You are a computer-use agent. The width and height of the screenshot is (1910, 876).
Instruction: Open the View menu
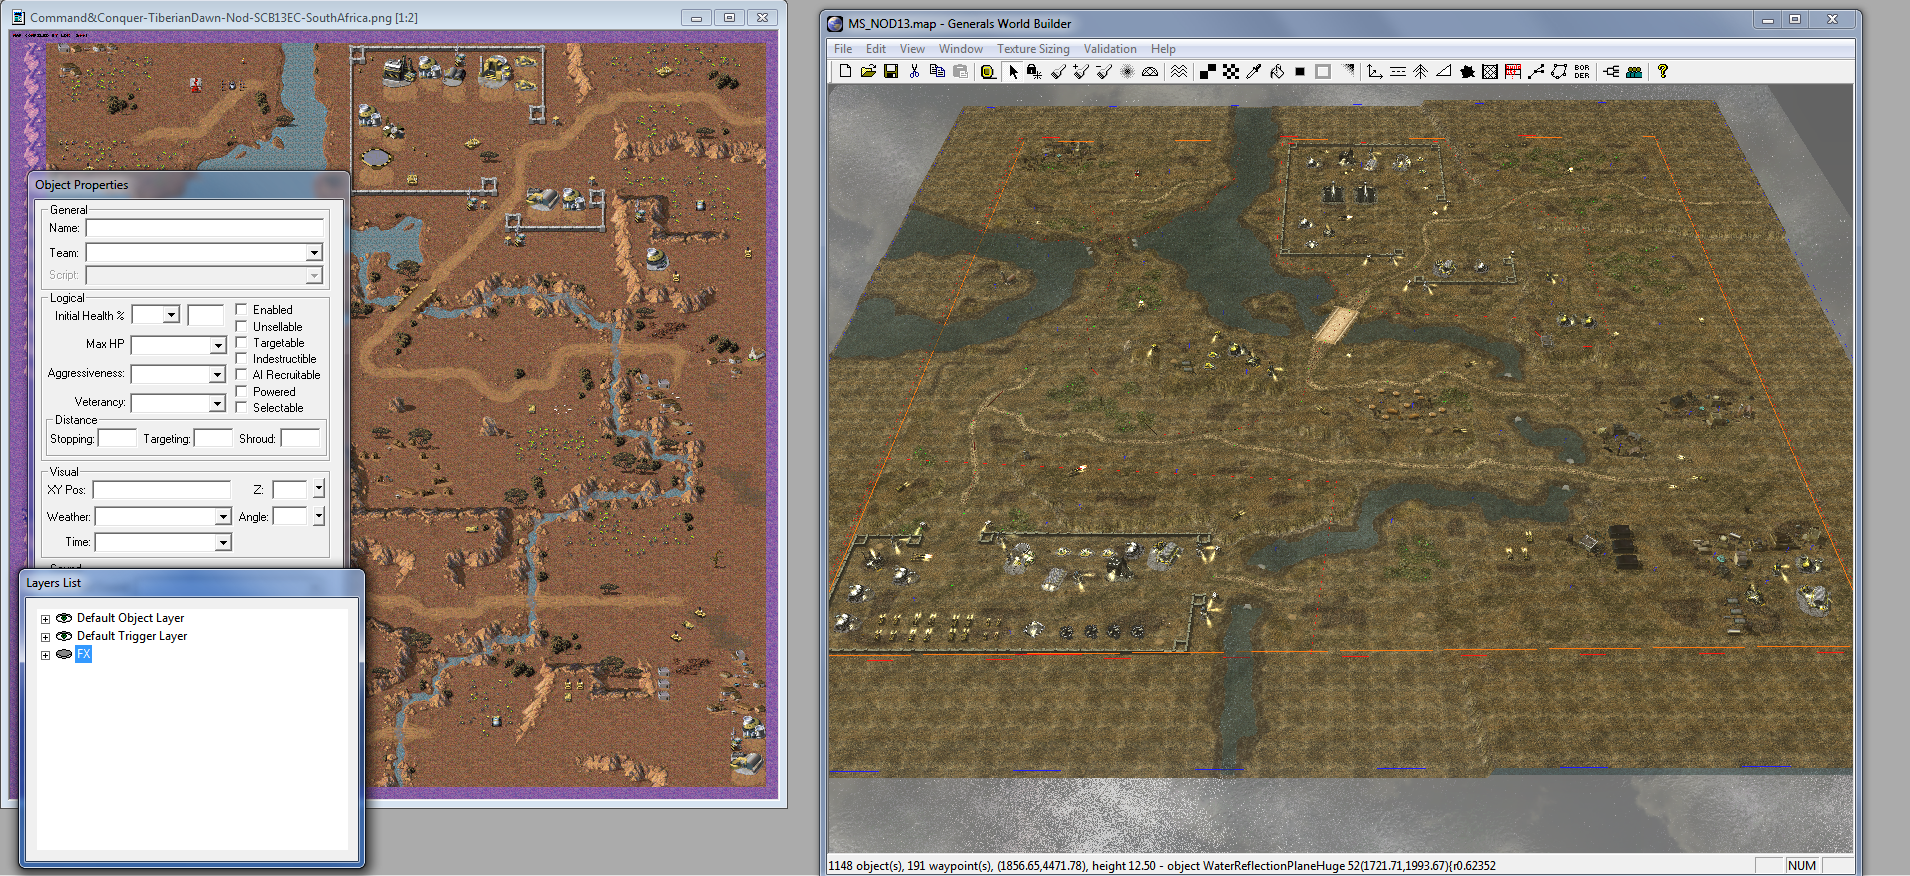tap(912, 49)
